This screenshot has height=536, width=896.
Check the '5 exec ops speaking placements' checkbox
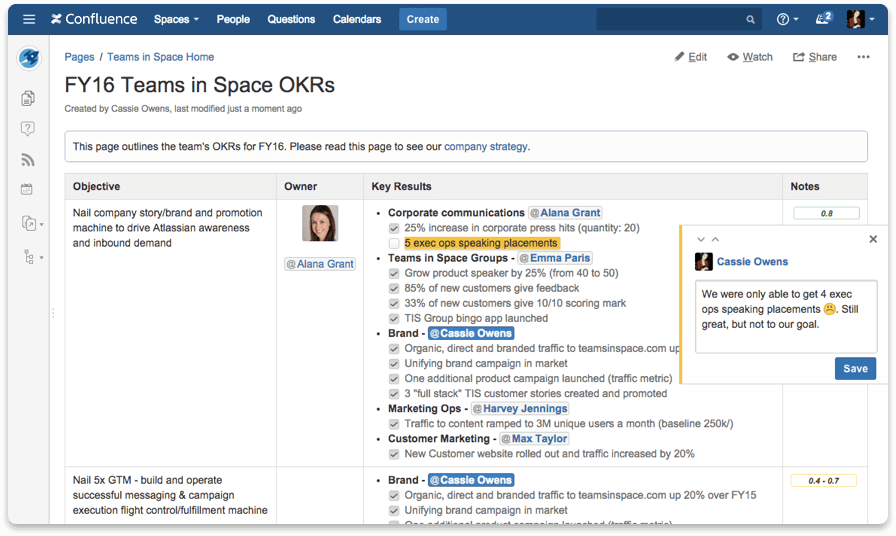(394, 243)
